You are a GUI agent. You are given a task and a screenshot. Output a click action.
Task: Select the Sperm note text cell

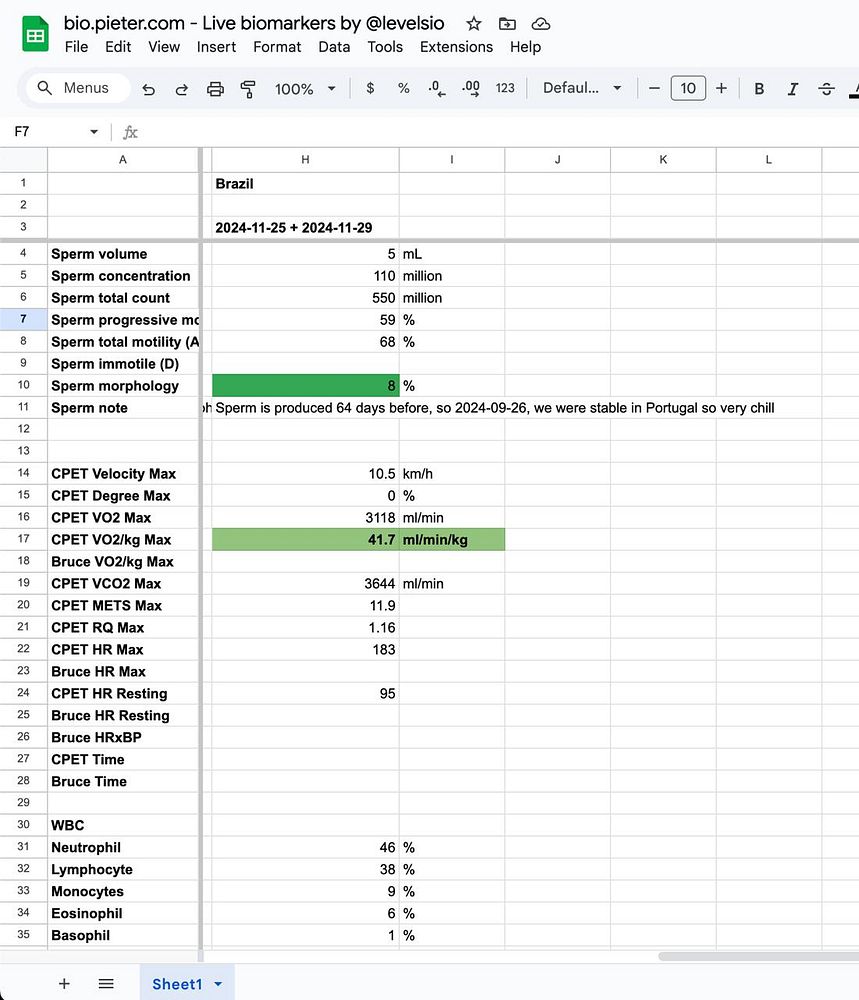click(x=494, y=408)
